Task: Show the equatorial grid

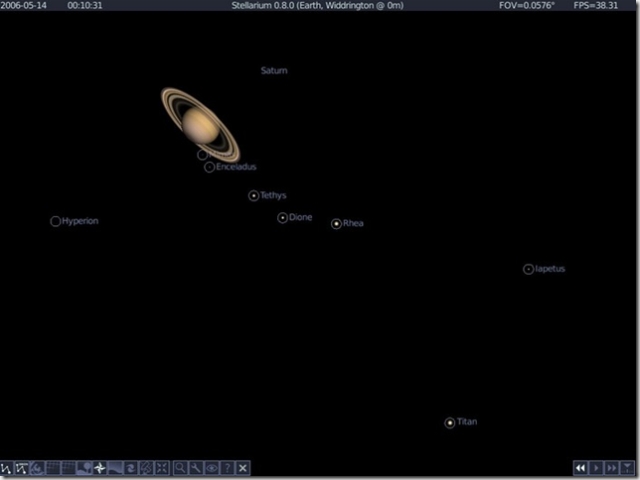Action: 68,468
